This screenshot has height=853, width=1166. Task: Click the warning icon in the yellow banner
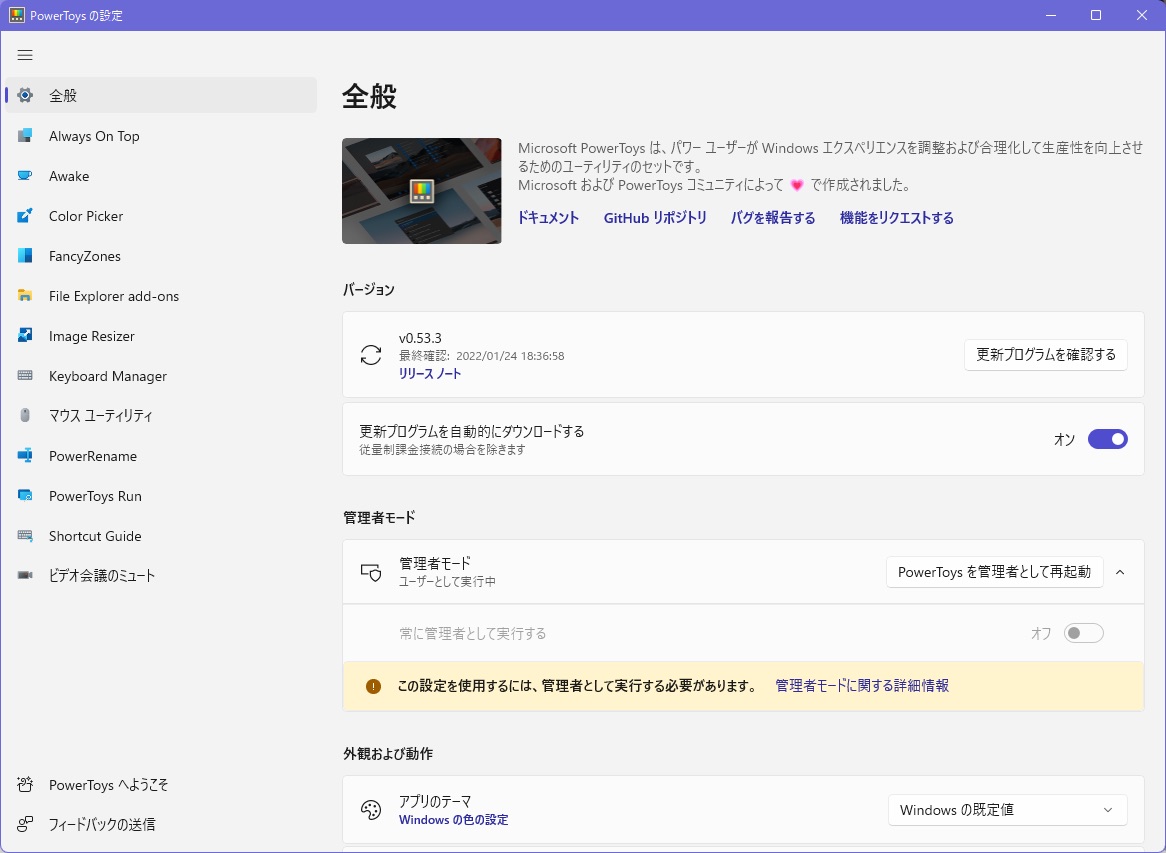(x=373, y=686)
